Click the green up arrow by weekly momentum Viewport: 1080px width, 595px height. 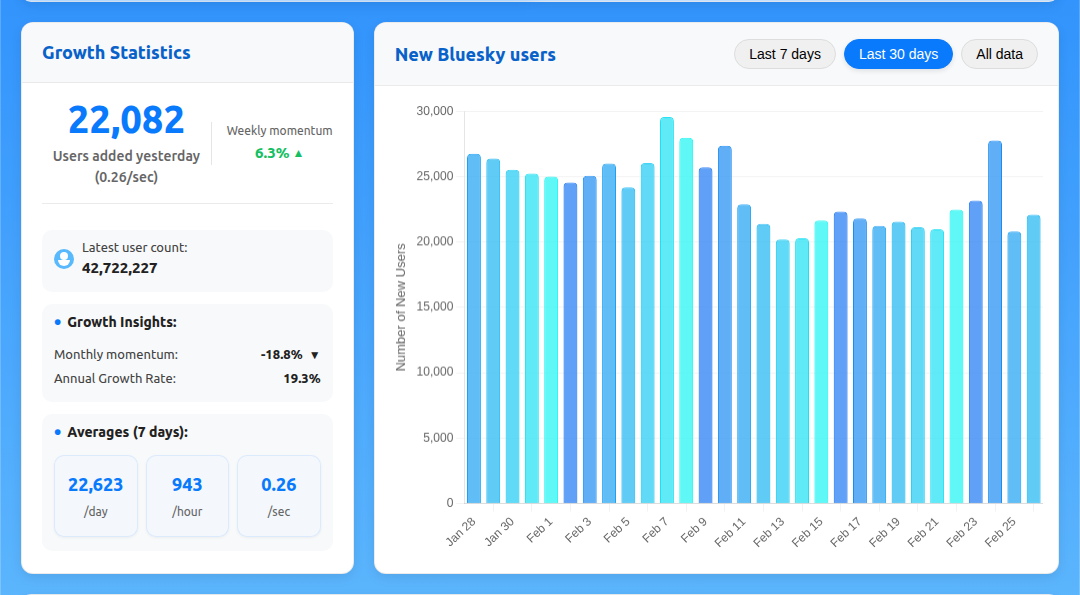(298, 154)
